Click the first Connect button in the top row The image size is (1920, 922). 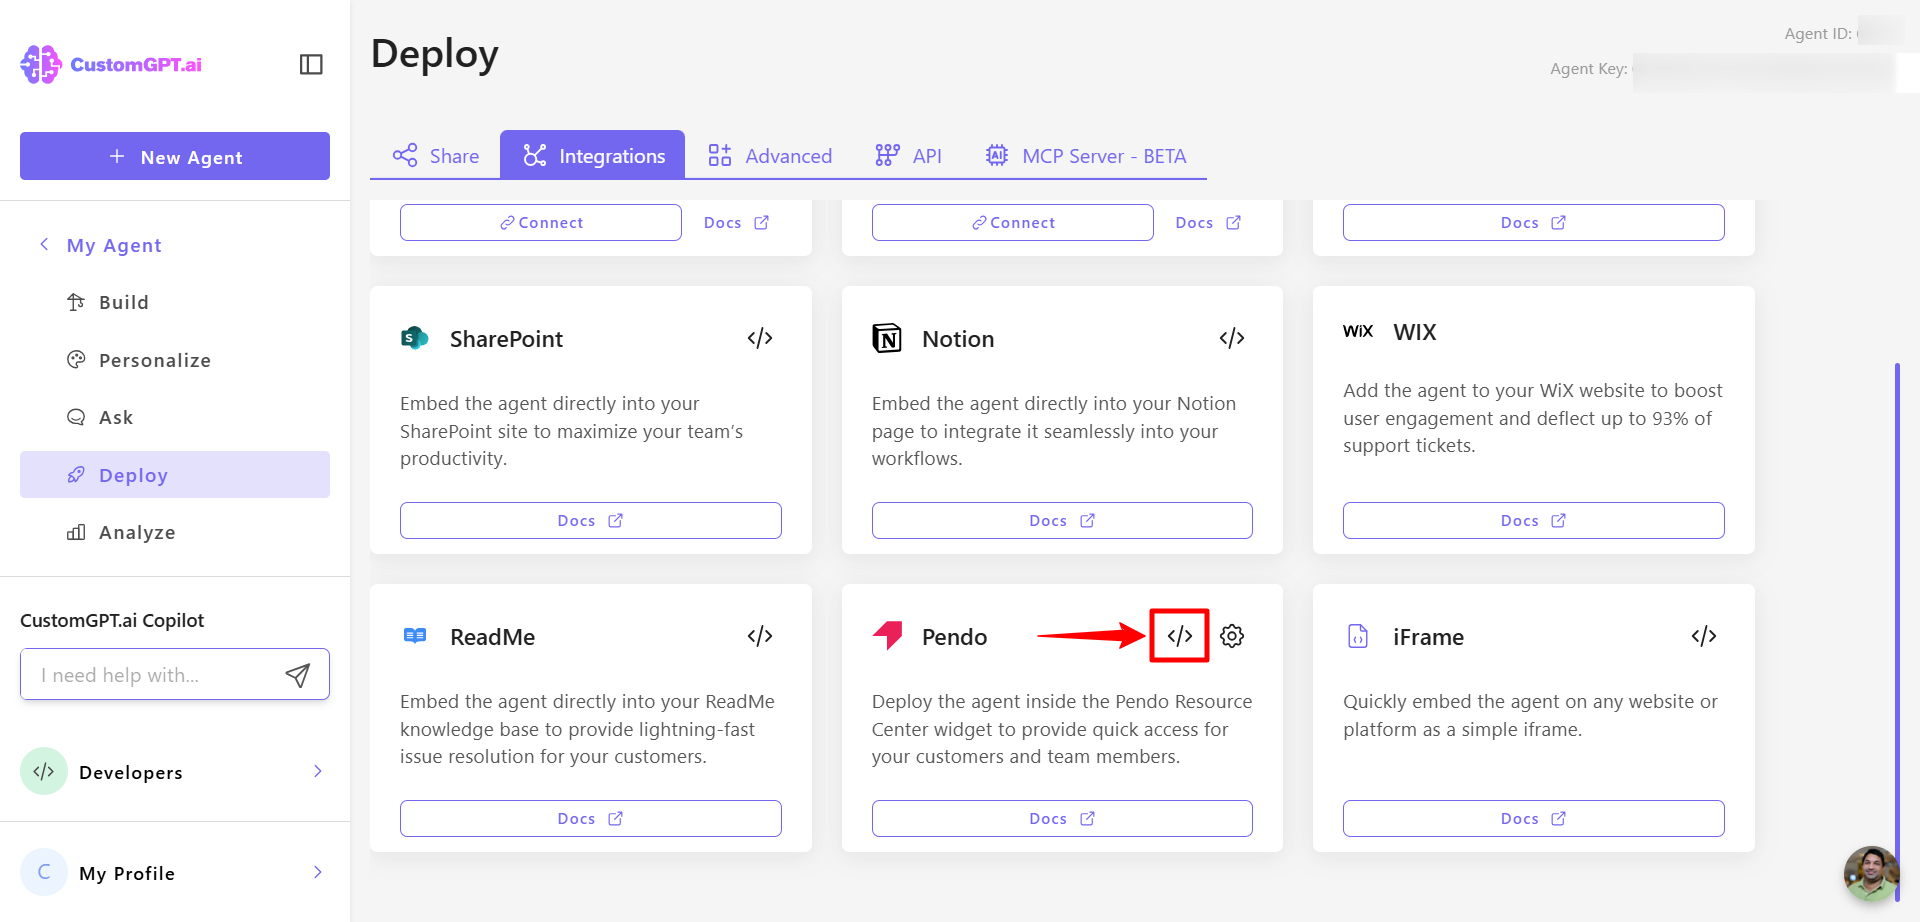click(541, 222)
